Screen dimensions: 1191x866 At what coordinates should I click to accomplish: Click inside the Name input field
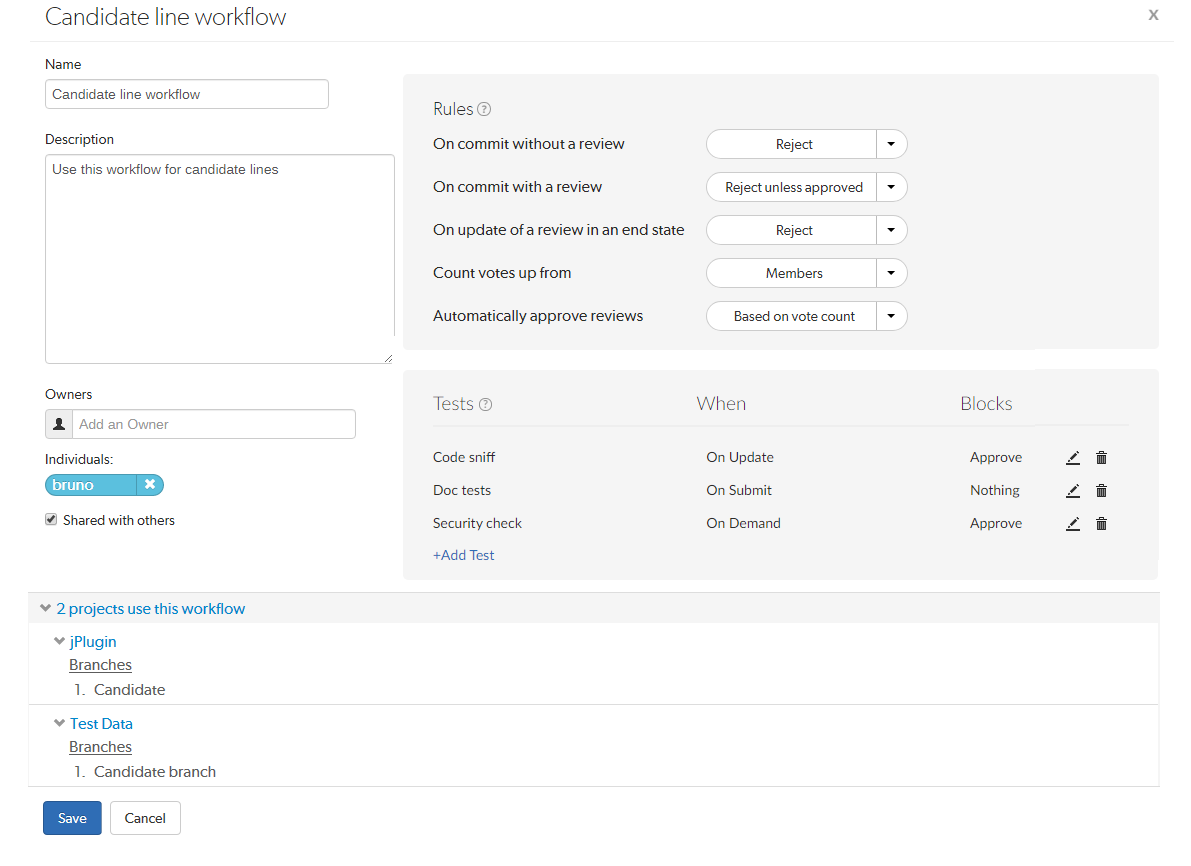click(186, 94)
